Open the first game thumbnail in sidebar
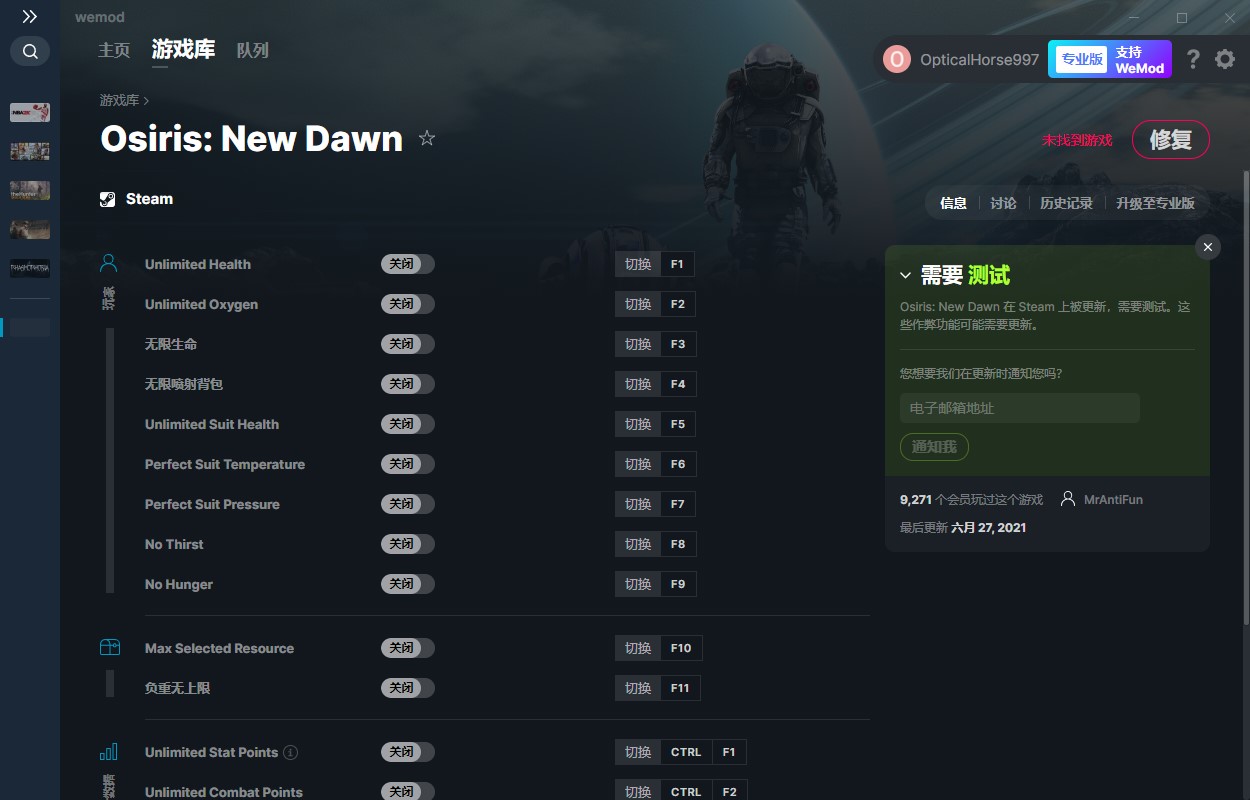1250x800 pixels. pos(30,112)
